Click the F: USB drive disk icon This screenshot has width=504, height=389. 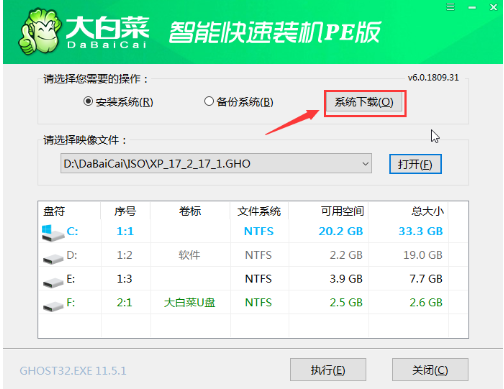tap(53, 305)
